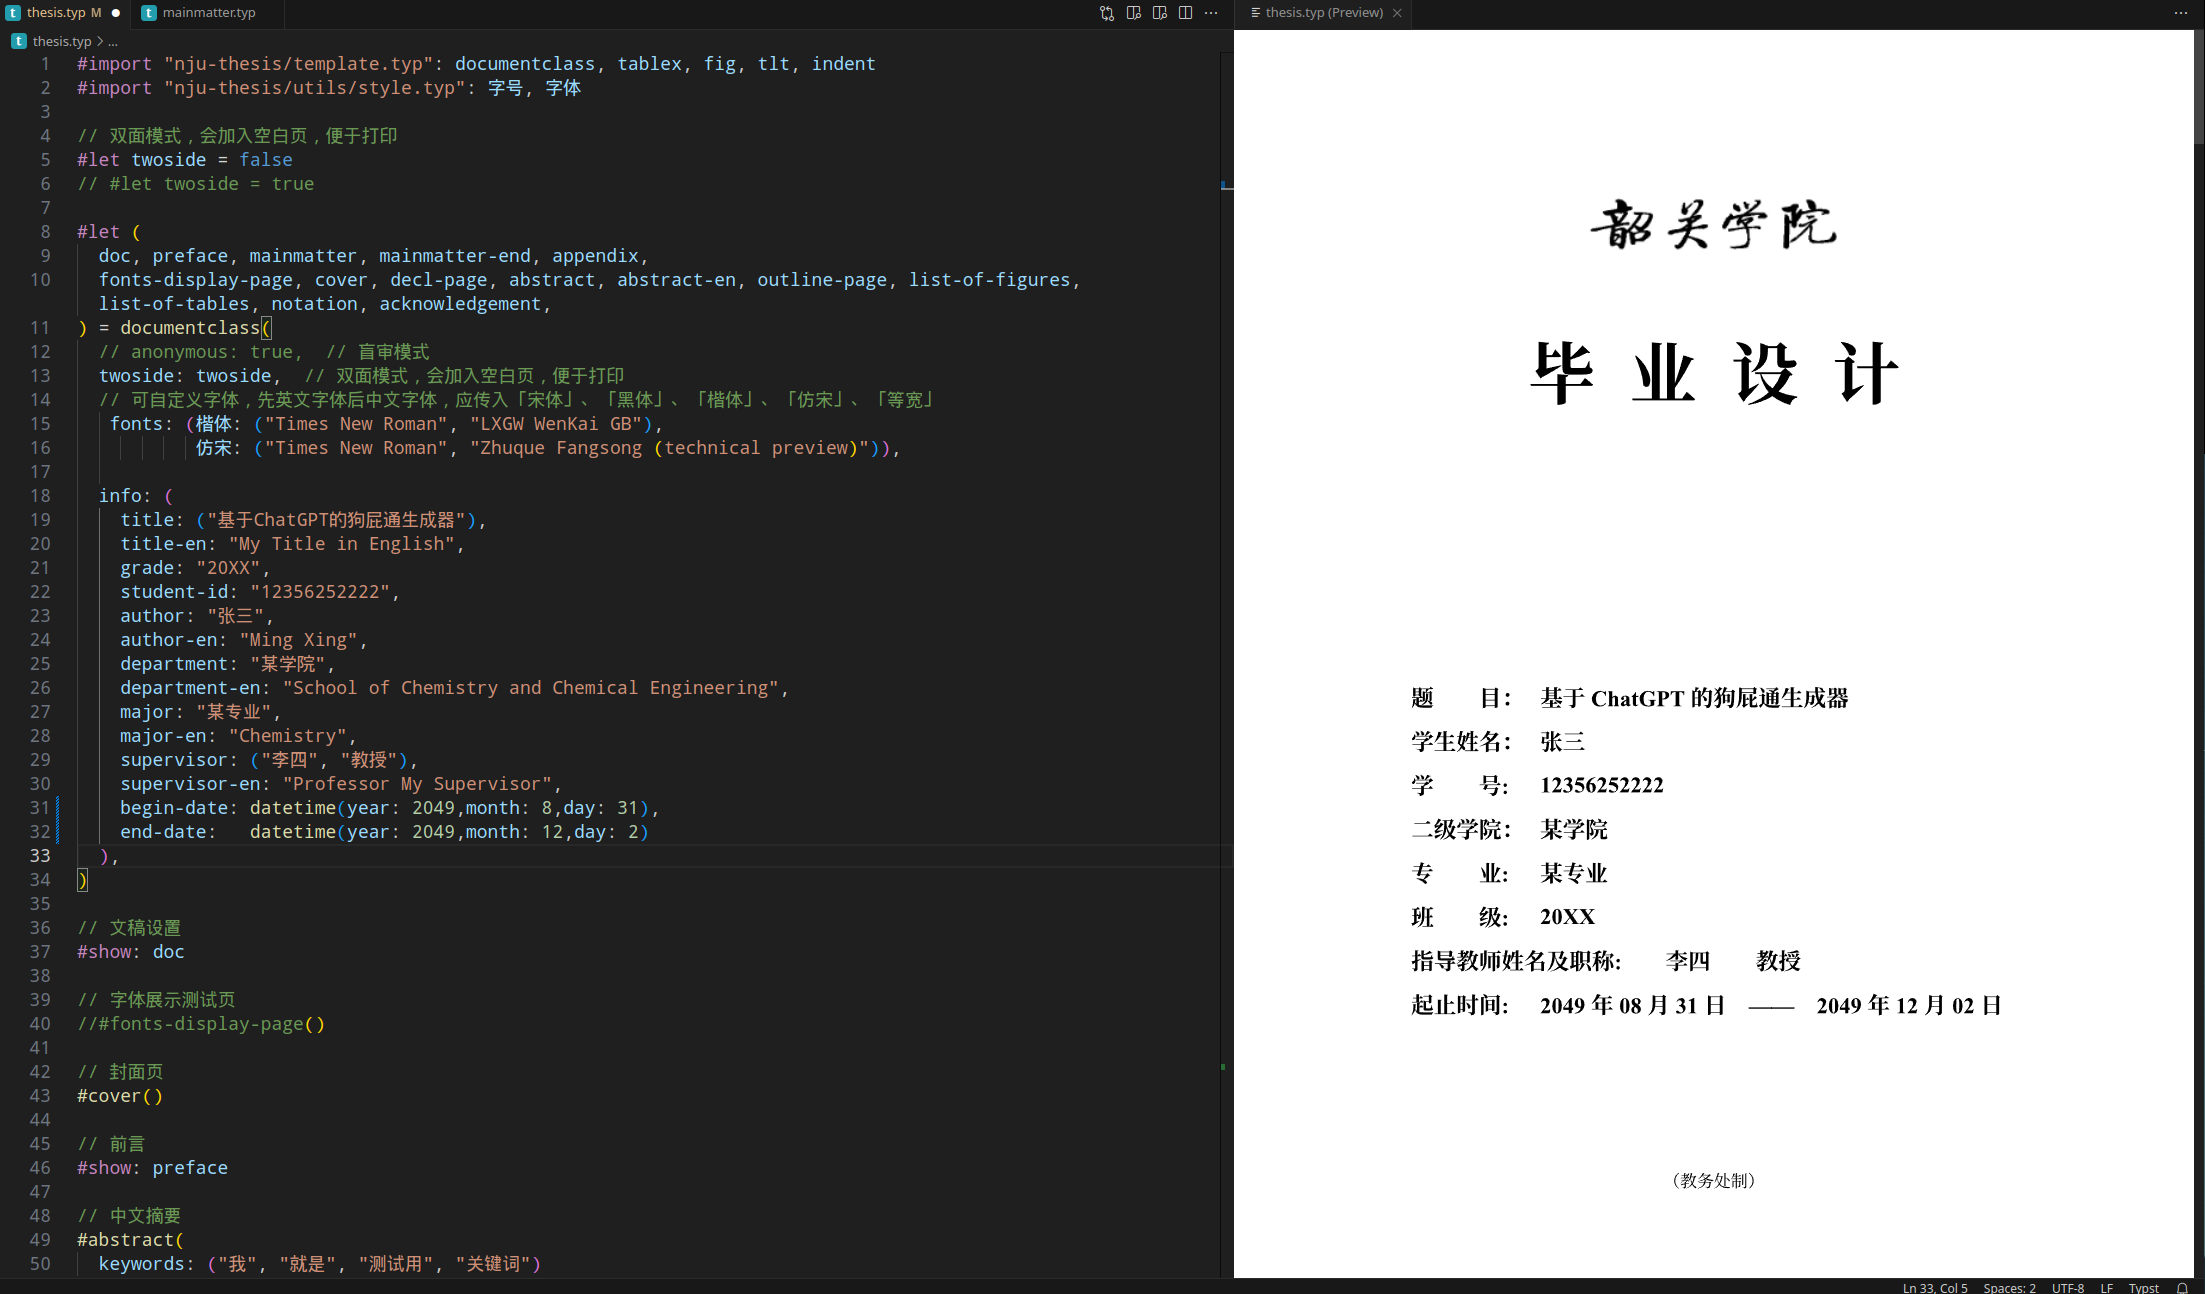This screenshot has height=1294, width=2205.
Task: Click the second preview-to-side icon
Action: point(1159,13)
